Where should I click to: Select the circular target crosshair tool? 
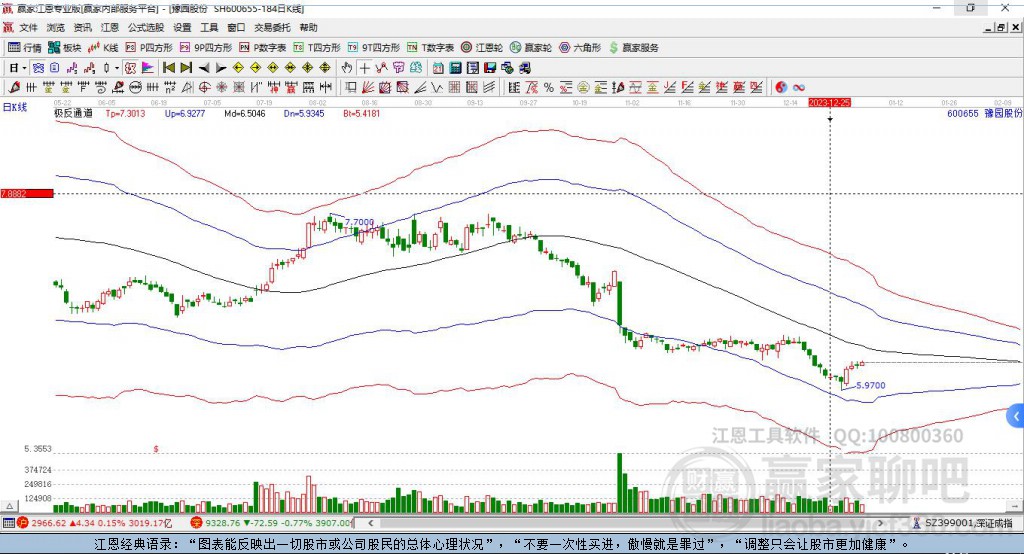tap(204, 88)
